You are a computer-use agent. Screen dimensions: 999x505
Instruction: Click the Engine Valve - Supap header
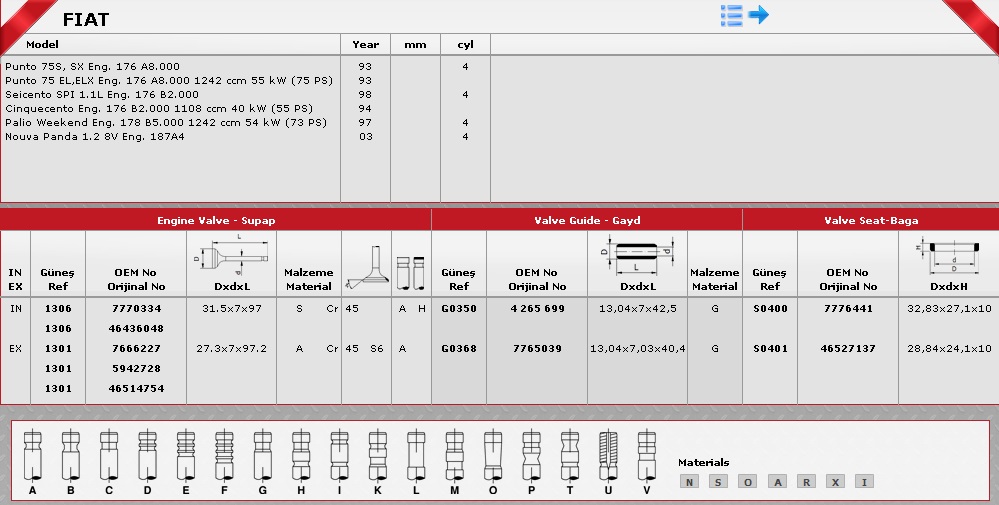pos(216,220)
